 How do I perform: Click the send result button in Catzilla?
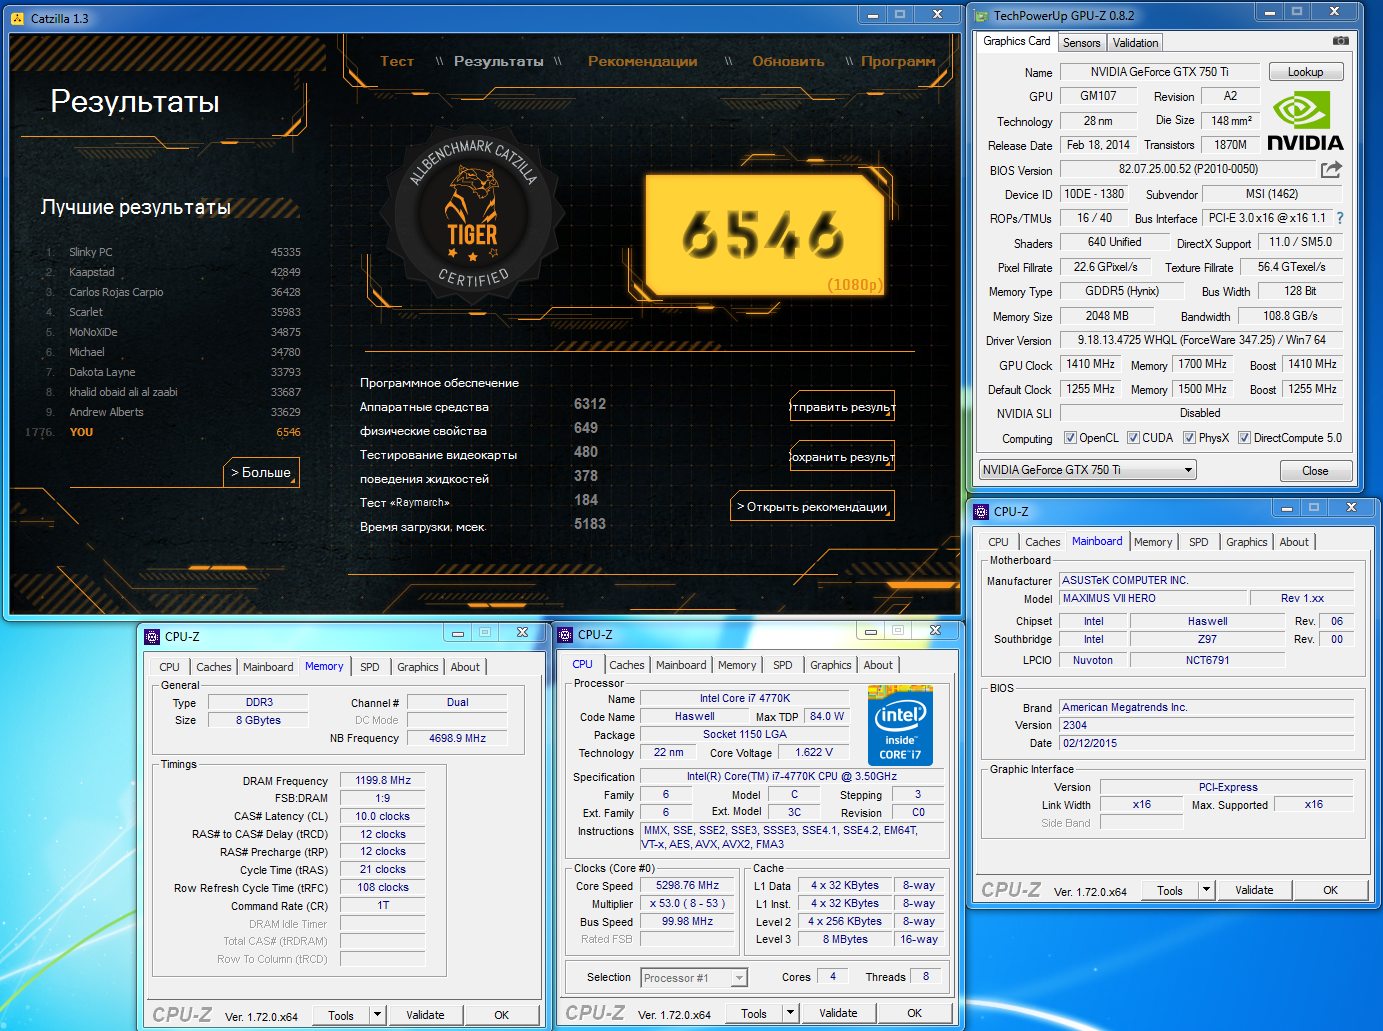tap(842, 407)
